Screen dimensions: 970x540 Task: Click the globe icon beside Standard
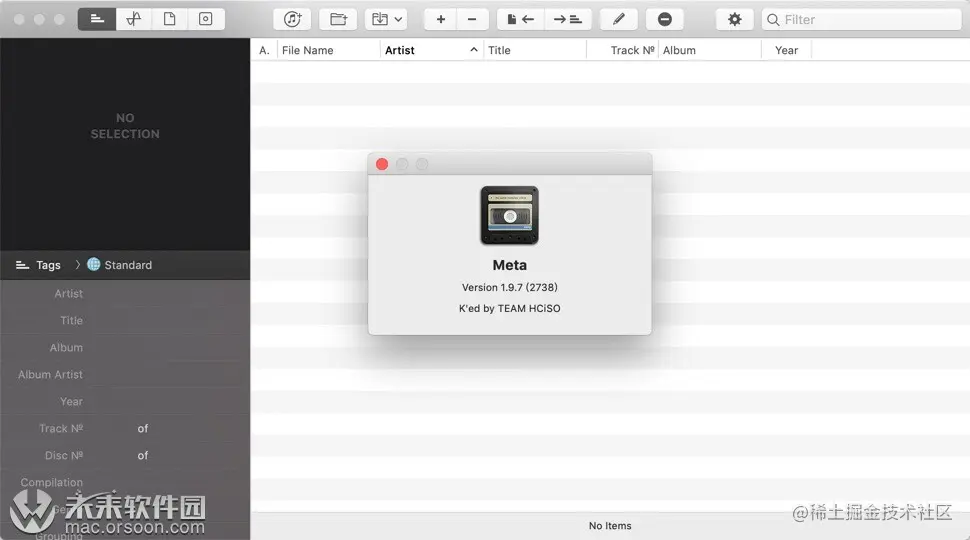click(93, 264)
